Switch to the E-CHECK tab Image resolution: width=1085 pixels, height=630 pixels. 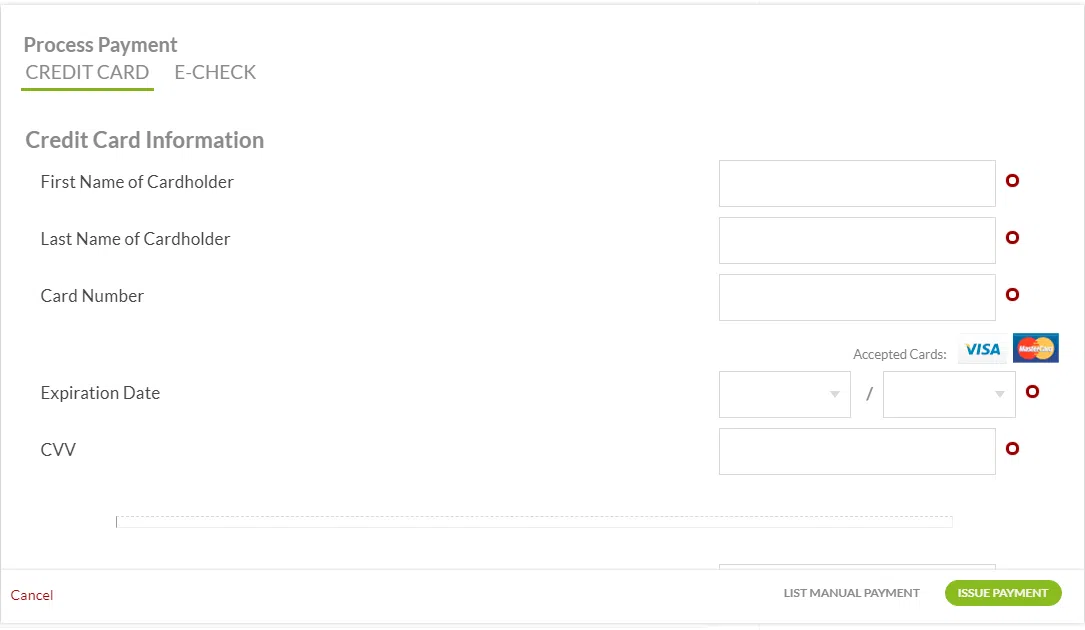215,72
